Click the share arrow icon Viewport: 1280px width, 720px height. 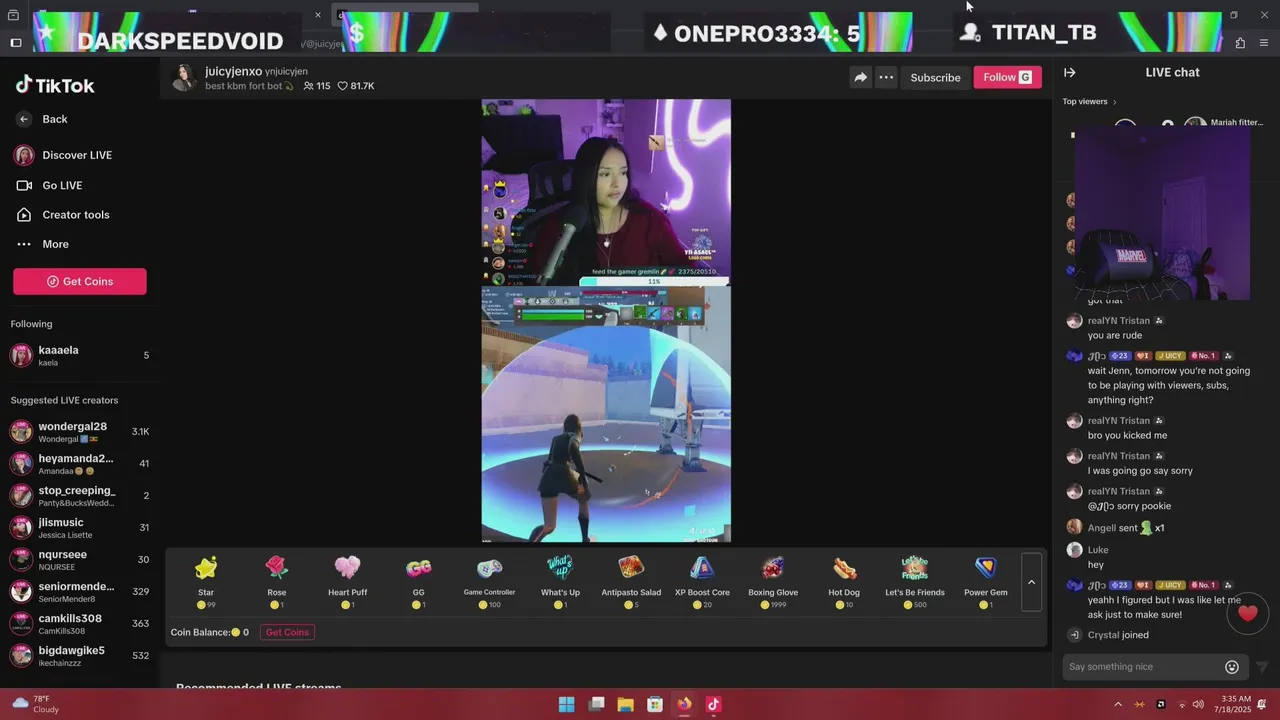tap(860, 77)
